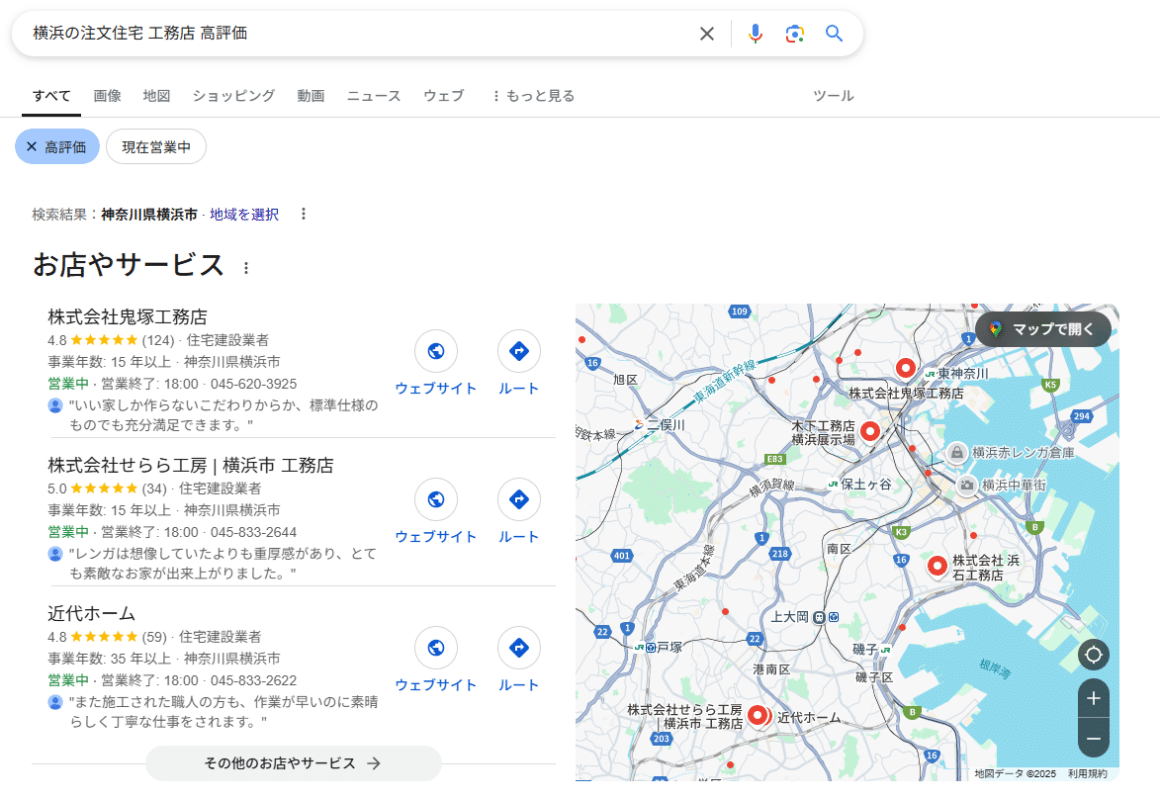
Task: Open more options next to お店やサービス
Action: point(246,268)
